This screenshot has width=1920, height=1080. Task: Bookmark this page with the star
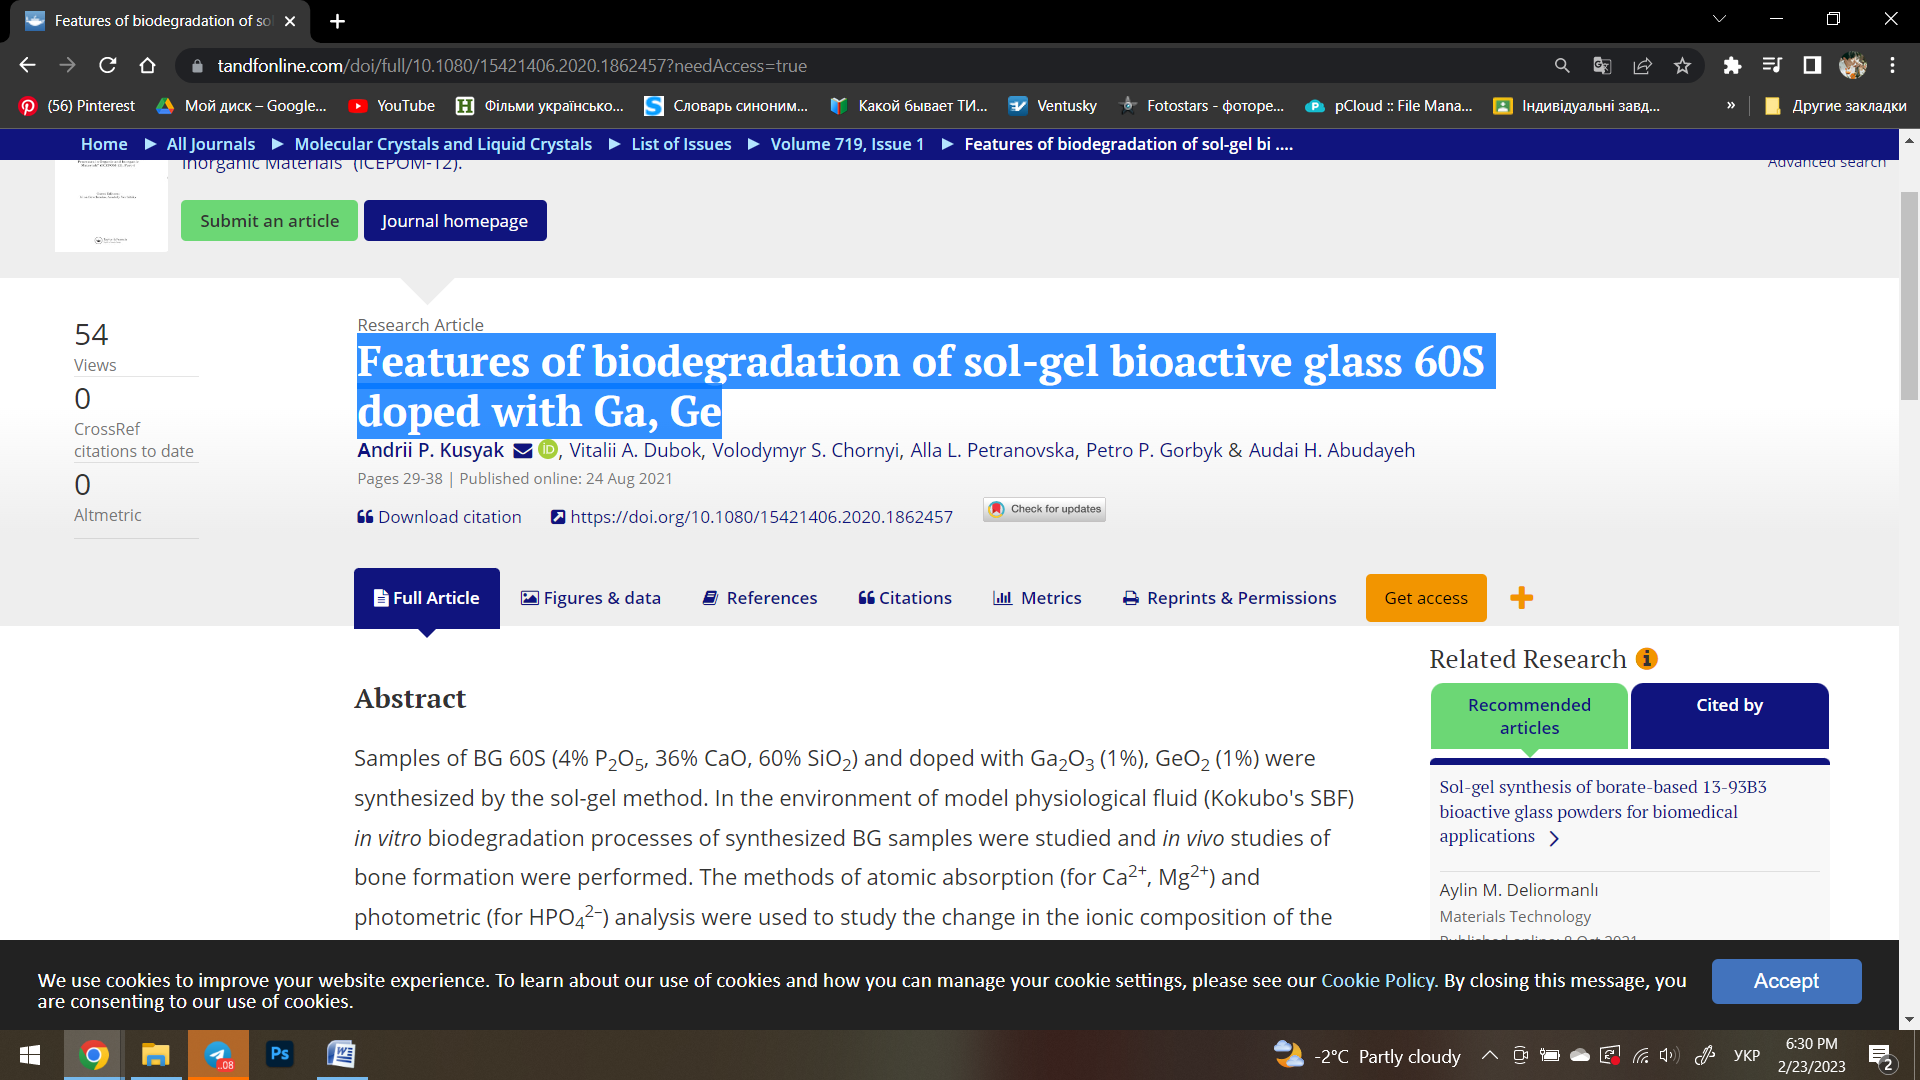click(x=1683, y=66)
